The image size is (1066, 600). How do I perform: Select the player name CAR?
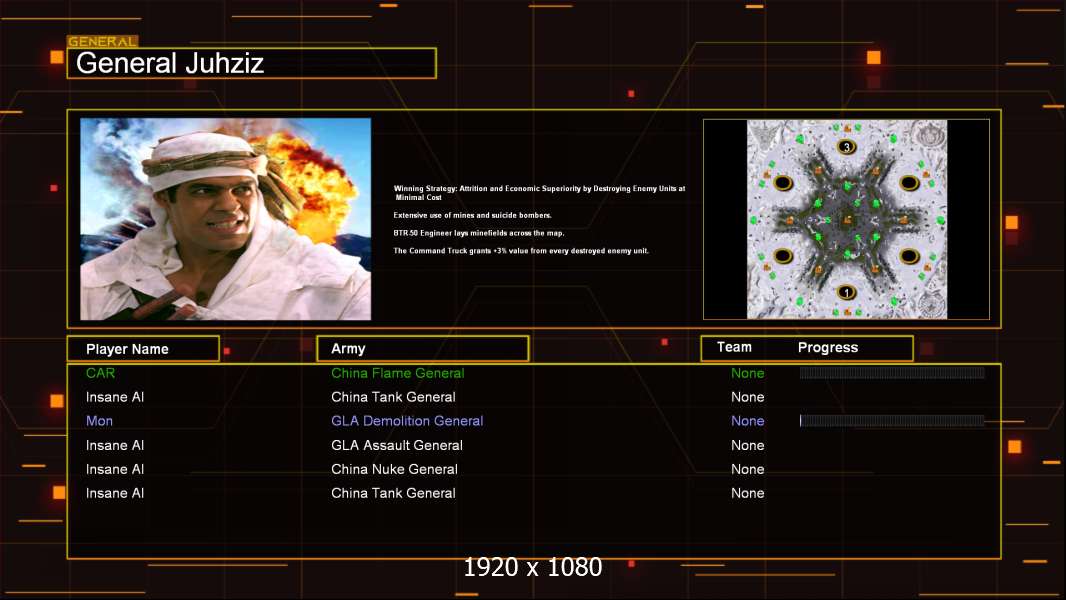click(x=101, y=373)
